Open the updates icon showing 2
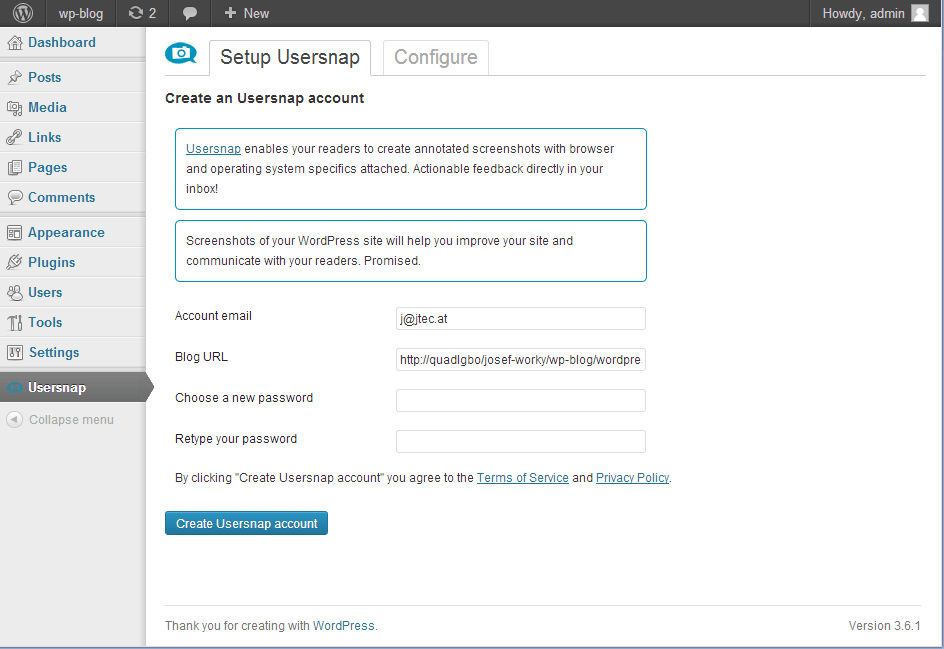This screenshot has height=649, width=944. click(142, 13)
